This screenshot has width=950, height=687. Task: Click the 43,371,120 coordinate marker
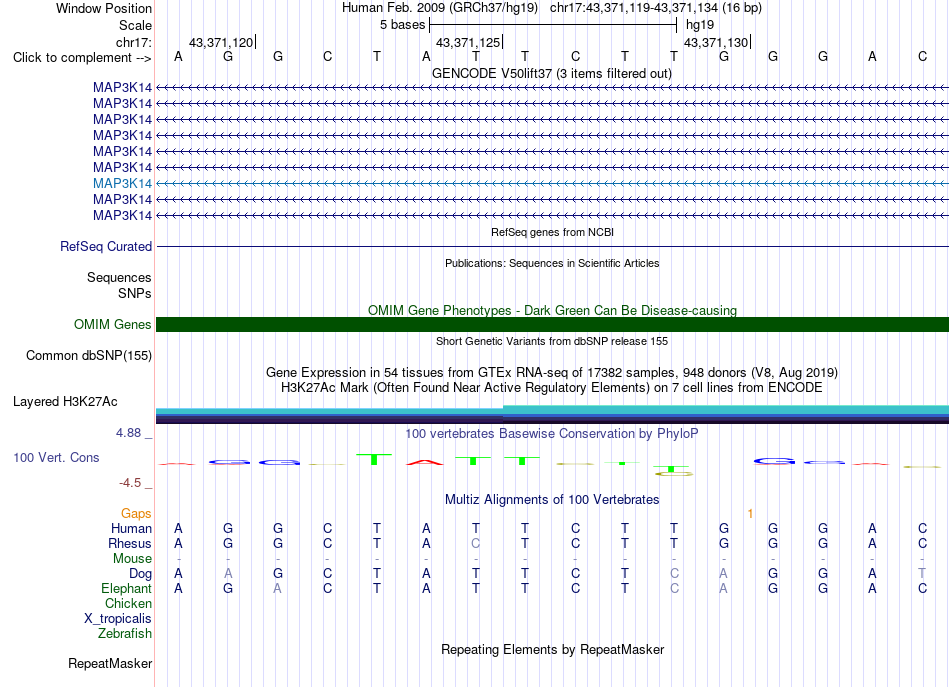pyautogui.click(x=221, y=42)
